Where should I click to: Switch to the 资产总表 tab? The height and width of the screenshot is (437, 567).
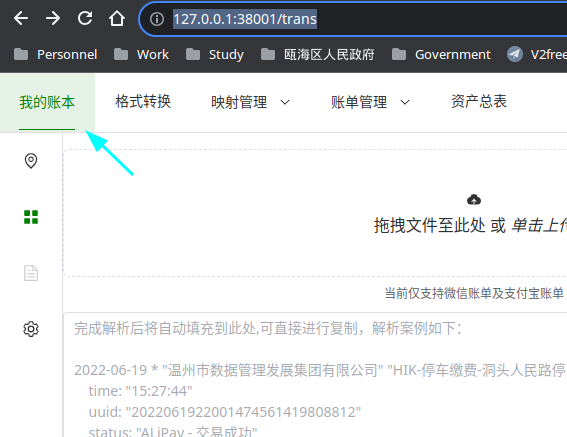[x=479, y=102]
